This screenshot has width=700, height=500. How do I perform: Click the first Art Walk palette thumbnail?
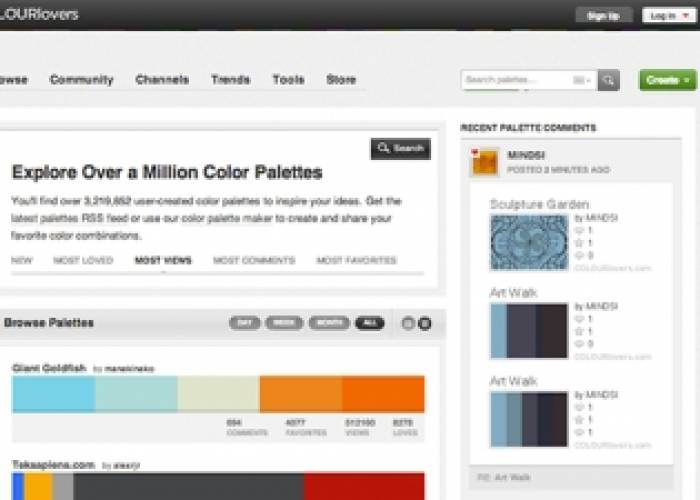529,331
